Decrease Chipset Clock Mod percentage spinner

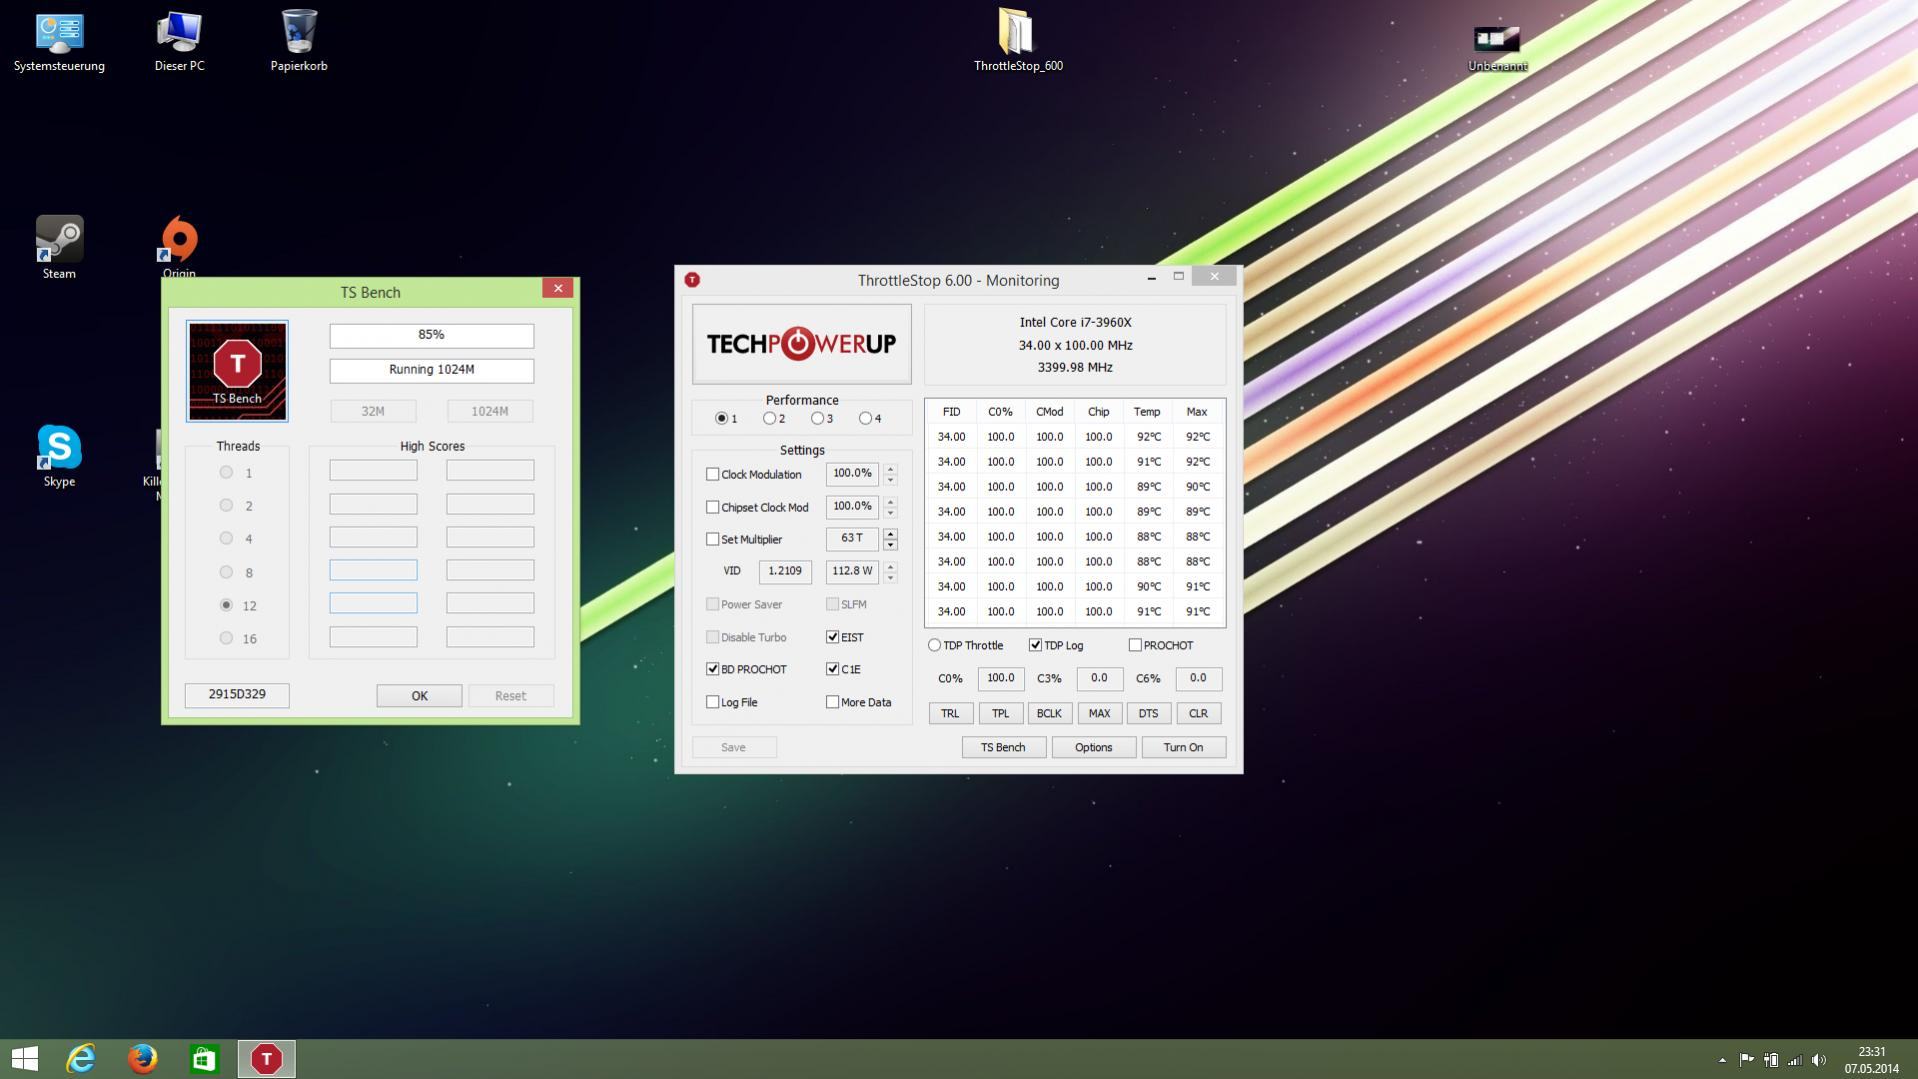(890, 513)
